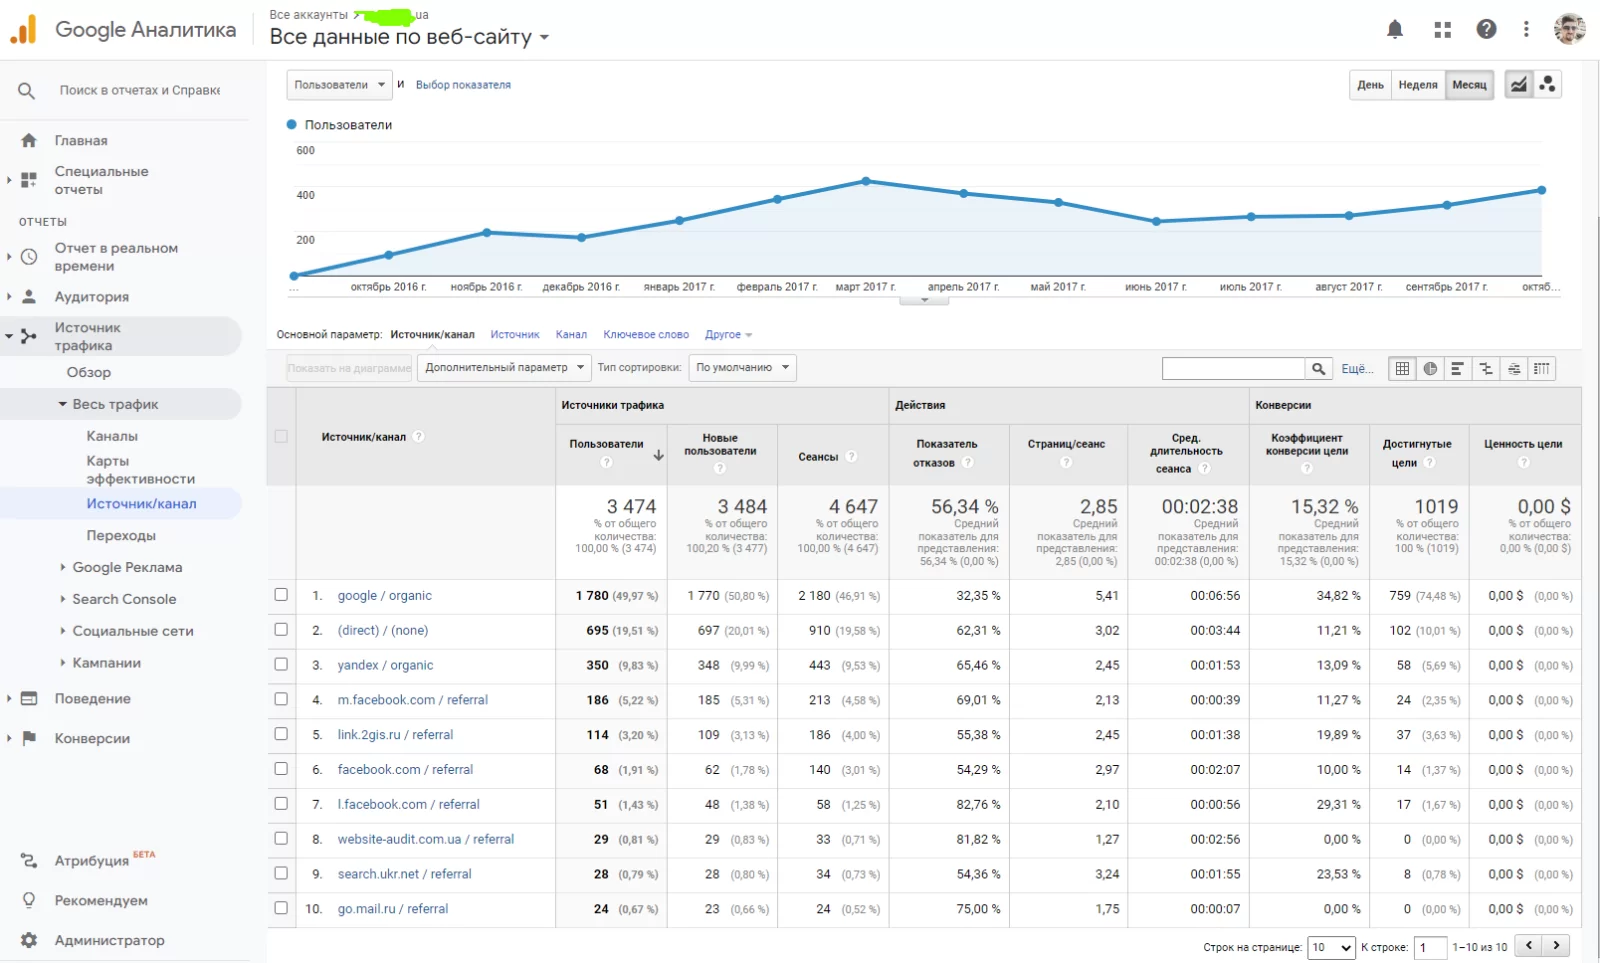
Task: Open the help question mark icon
Action: point(1486,29)
